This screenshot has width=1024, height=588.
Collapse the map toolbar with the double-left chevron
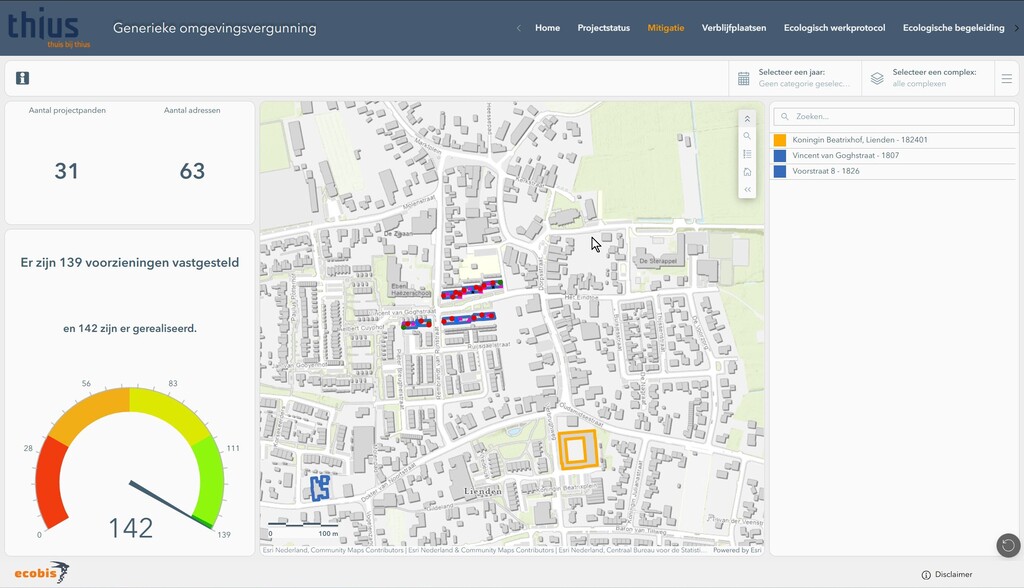pyautogui.click(x=747, y=189)
